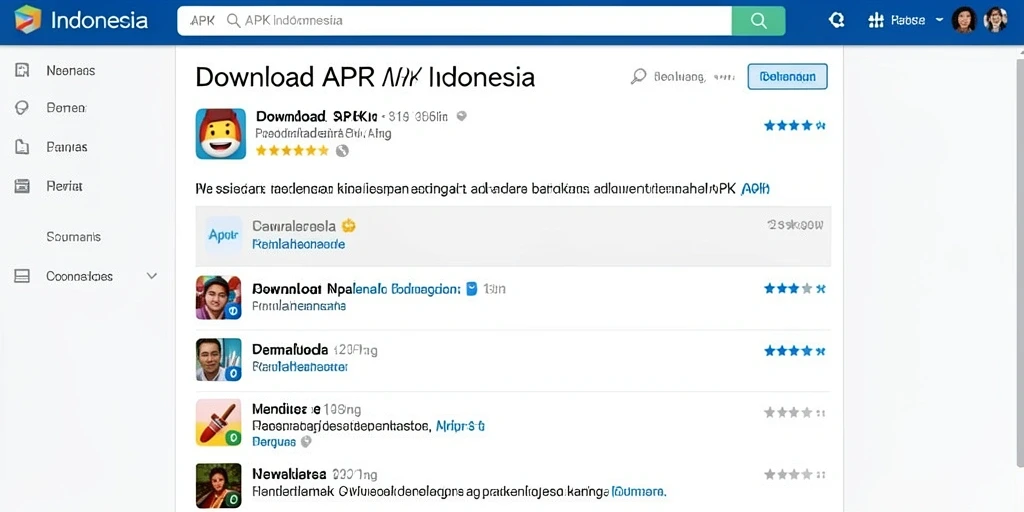Click the magnifier icon beside Beaniuang

(638, 76)
